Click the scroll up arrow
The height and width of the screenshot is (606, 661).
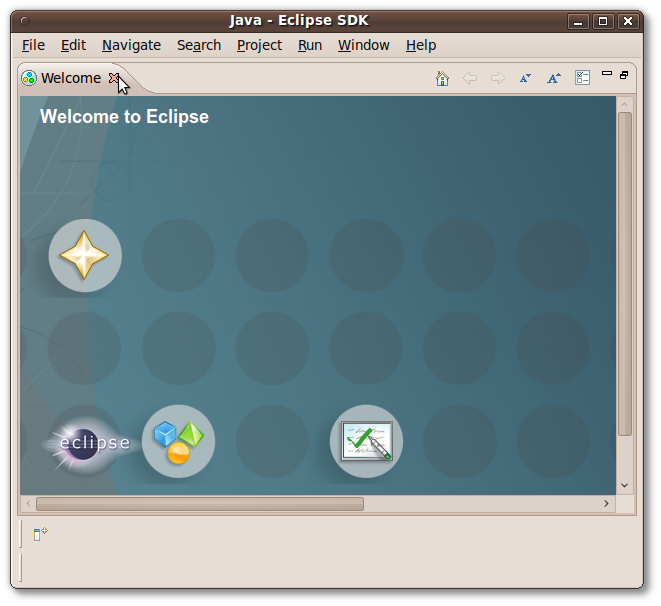coord(625,104)
